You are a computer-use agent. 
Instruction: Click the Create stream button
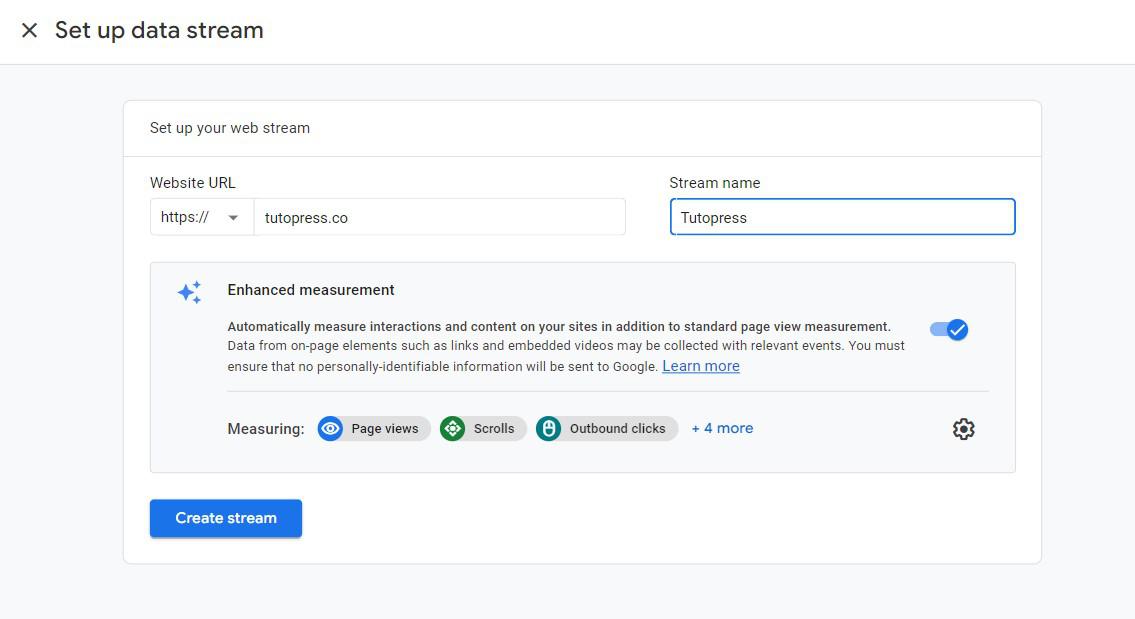point(225,518)
